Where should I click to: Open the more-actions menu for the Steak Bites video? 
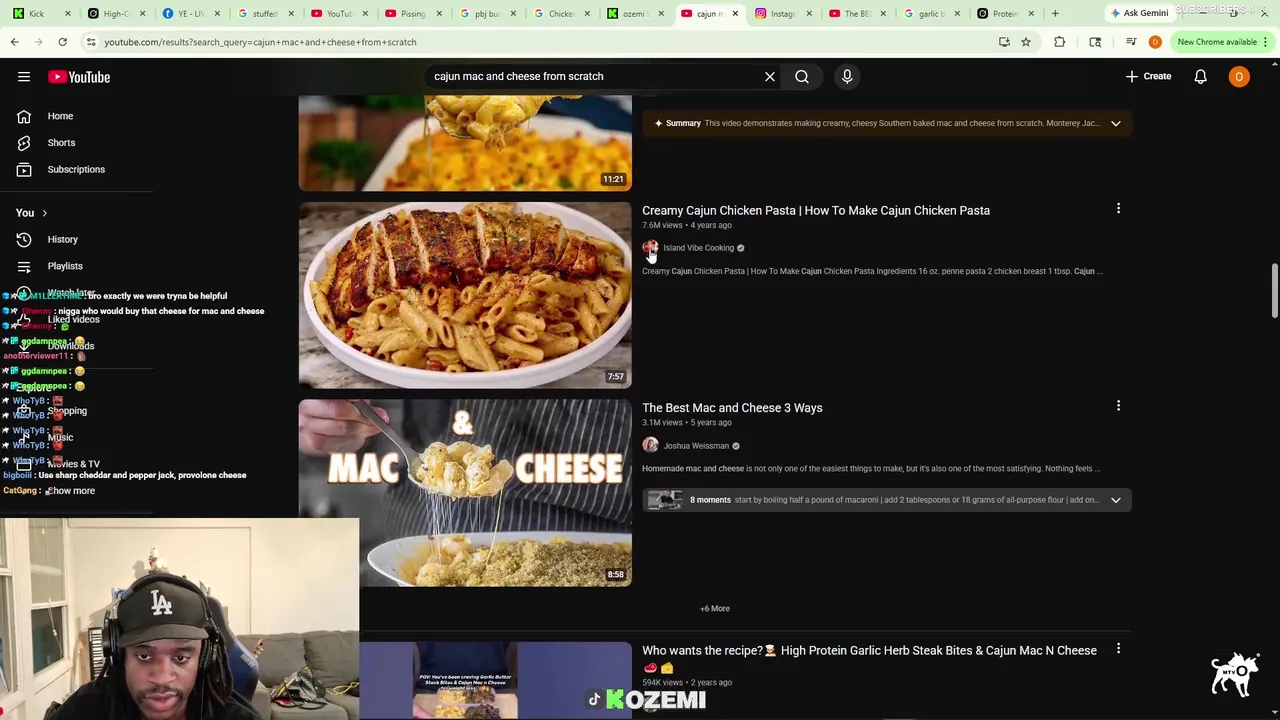coord(1118,649)
